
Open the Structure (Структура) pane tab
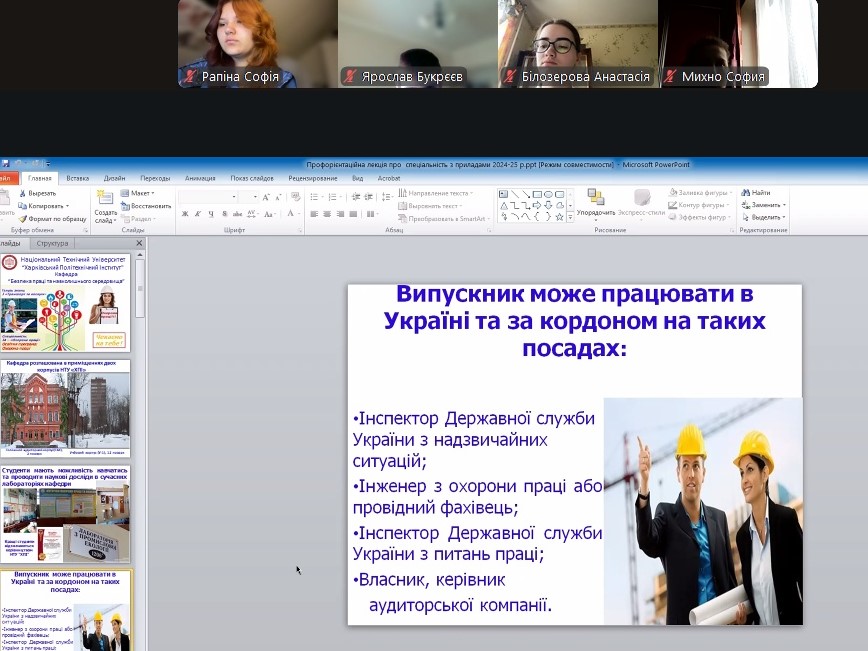click(52, 243)
